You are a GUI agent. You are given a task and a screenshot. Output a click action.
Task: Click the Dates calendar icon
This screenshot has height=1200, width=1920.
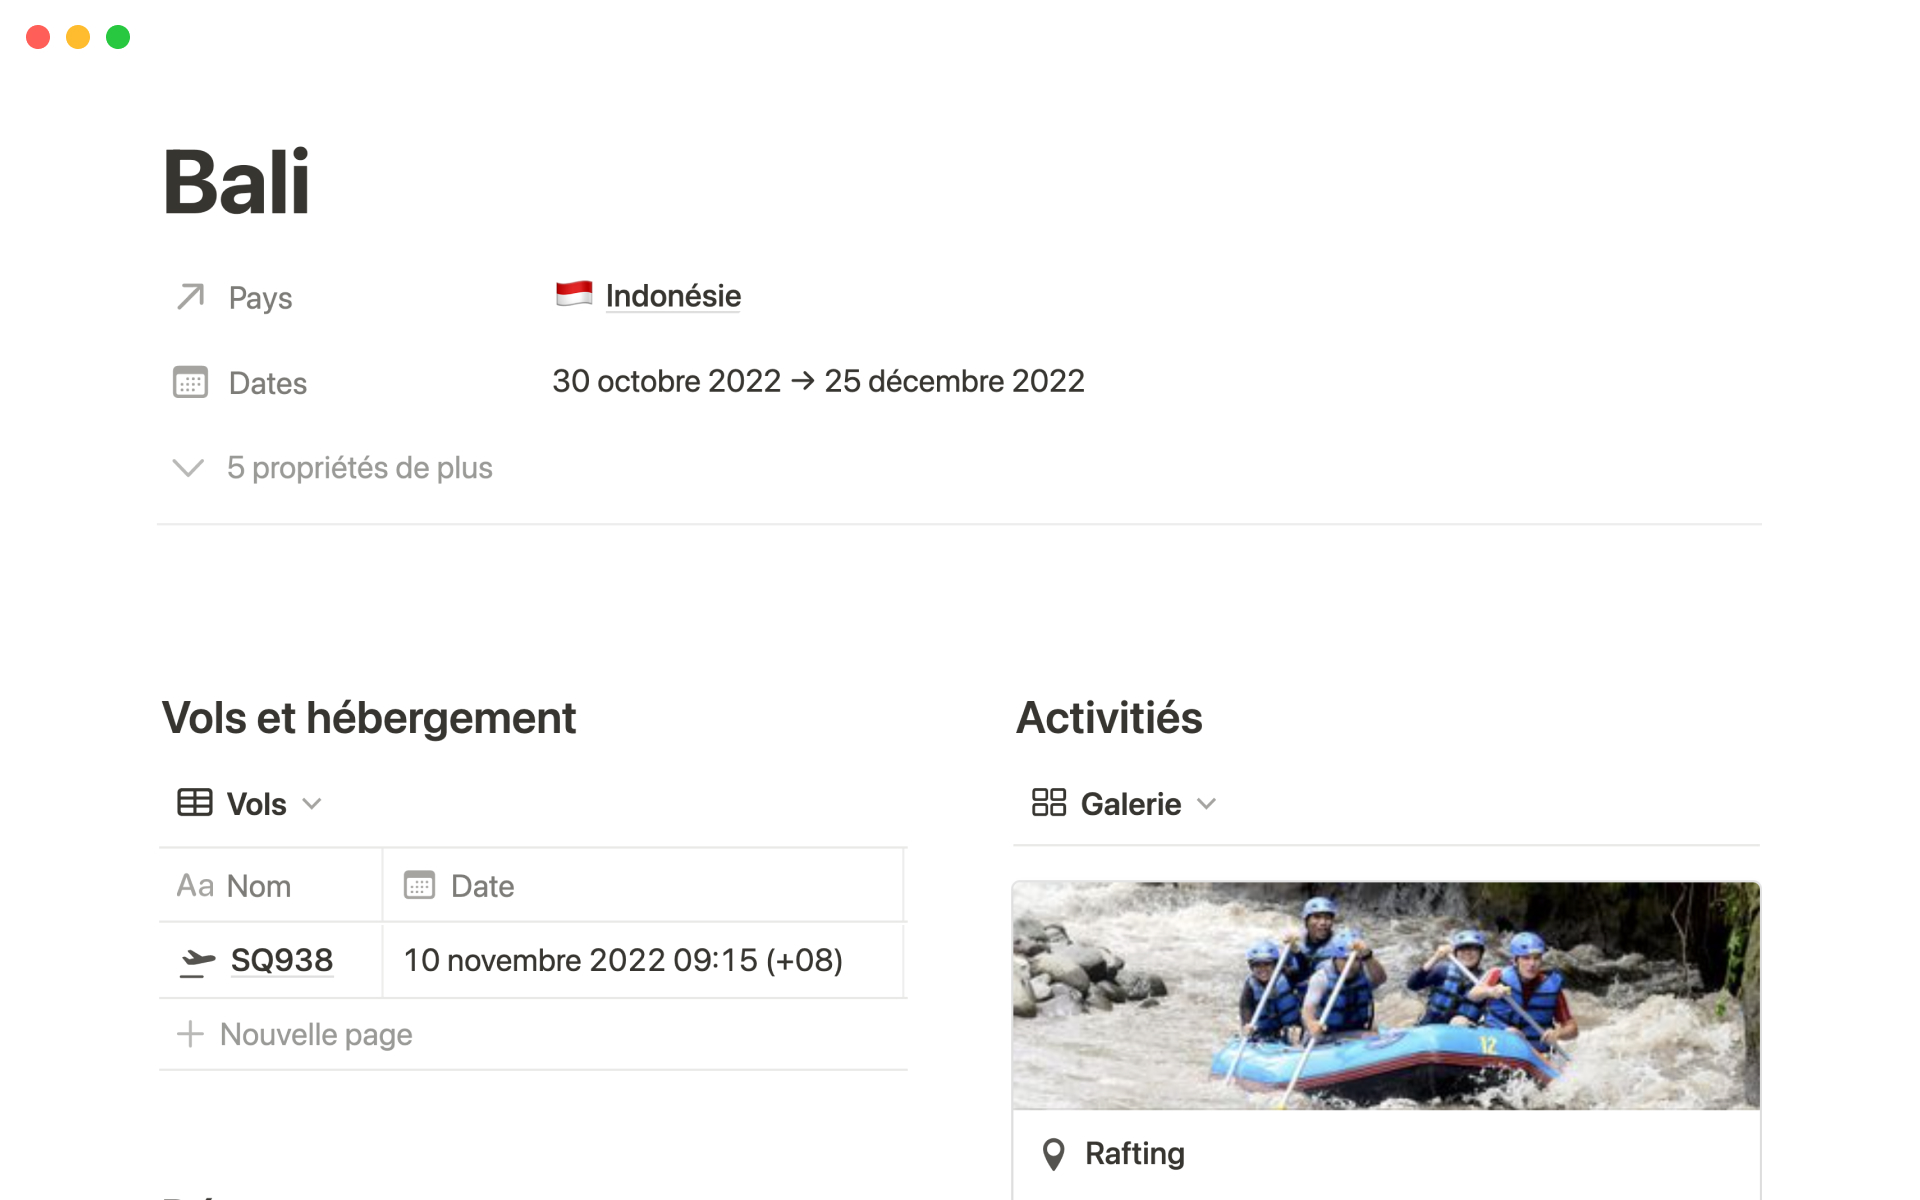(x=190, y=382)
